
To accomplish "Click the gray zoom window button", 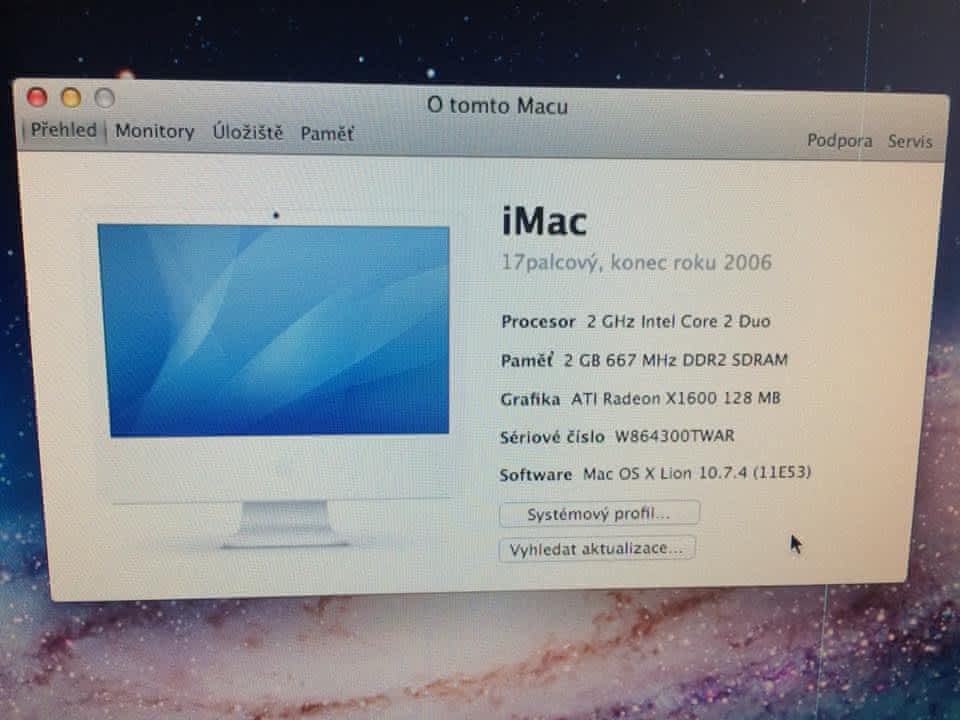I will pos(105,98).
